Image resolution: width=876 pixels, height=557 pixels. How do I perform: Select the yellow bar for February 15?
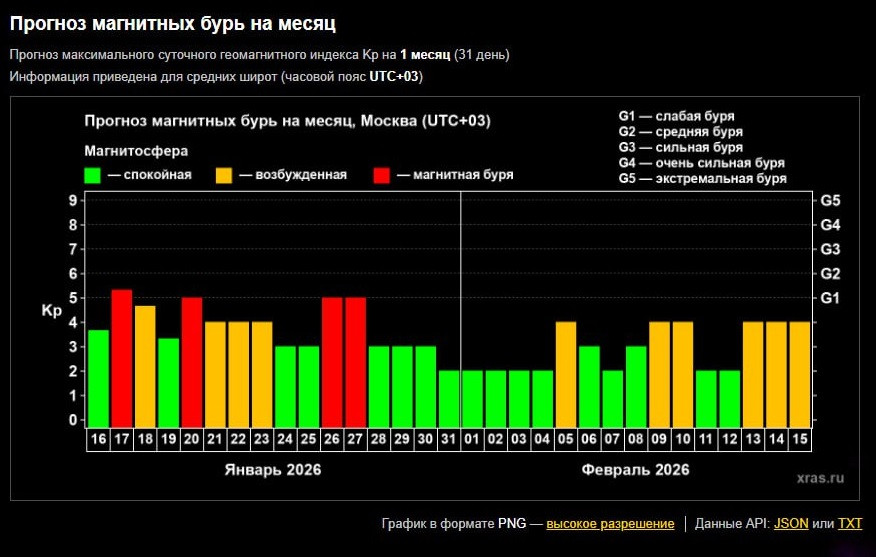click(x=800, y=373)
